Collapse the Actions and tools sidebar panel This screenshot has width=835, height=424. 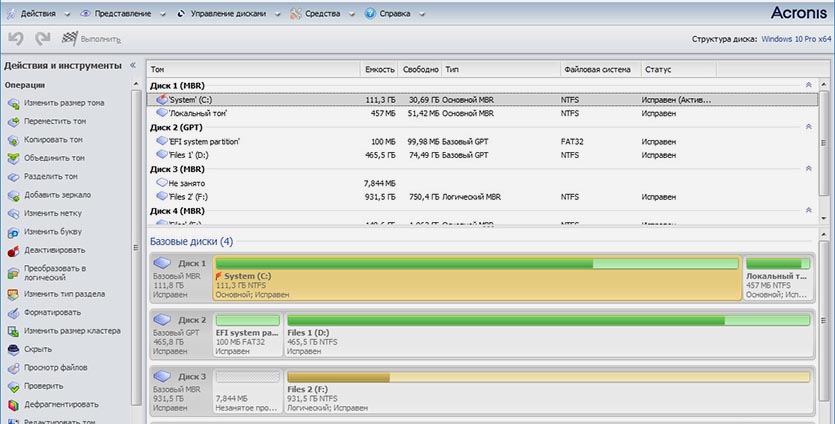click(x=133, y=66)
